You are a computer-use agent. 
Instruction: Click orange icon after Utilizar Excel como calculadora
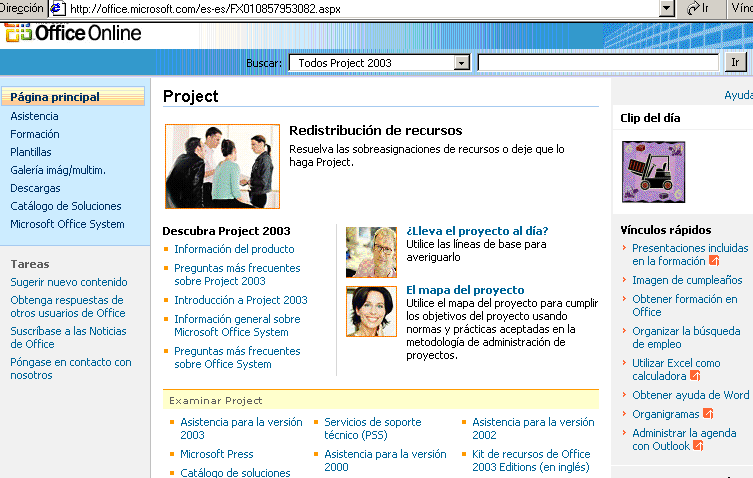pos(695,376)
